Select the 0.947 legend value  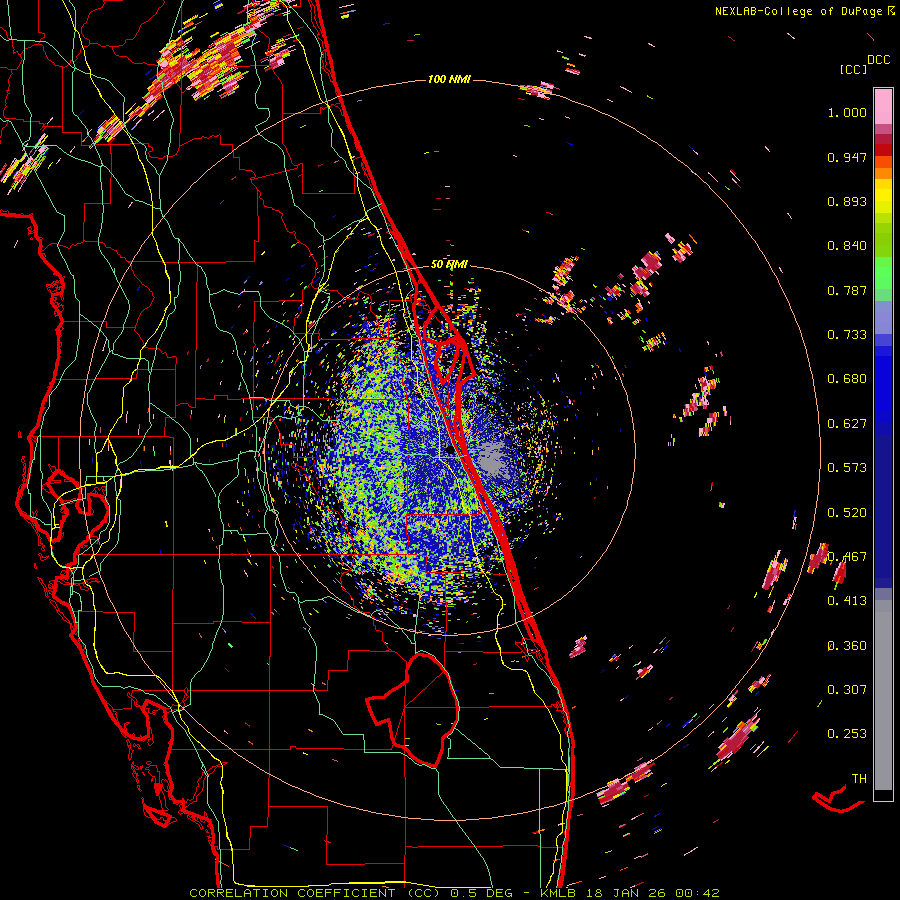click(847, 157)
